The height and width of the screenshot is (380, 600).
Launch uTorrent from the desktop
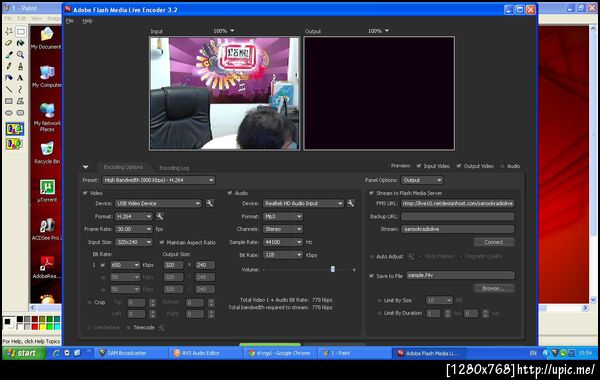coord(47,191)
